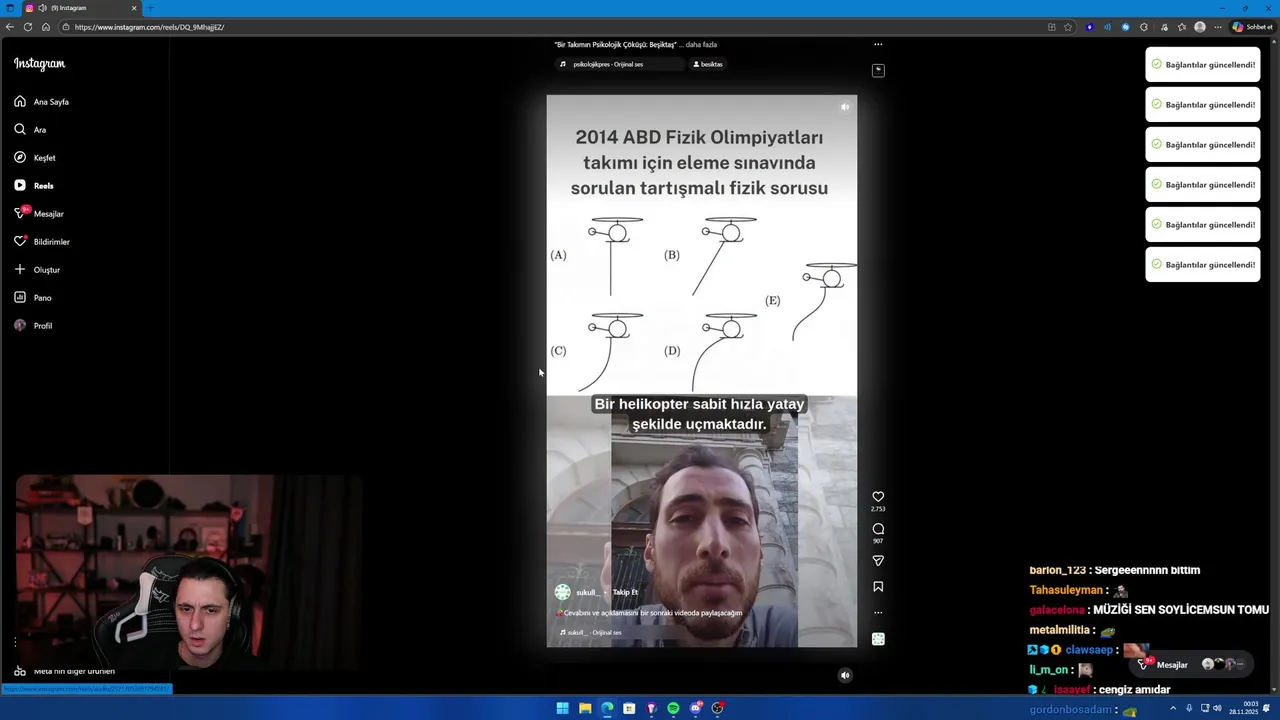
Task: Save the reel with bookmark icon
Action: click(878, 587)
